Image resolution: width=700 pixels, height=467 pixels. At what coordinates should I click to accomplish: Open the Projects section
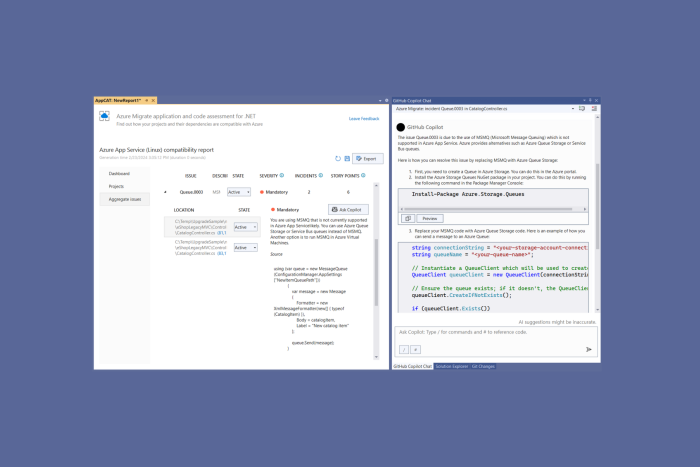coord(116,186)
